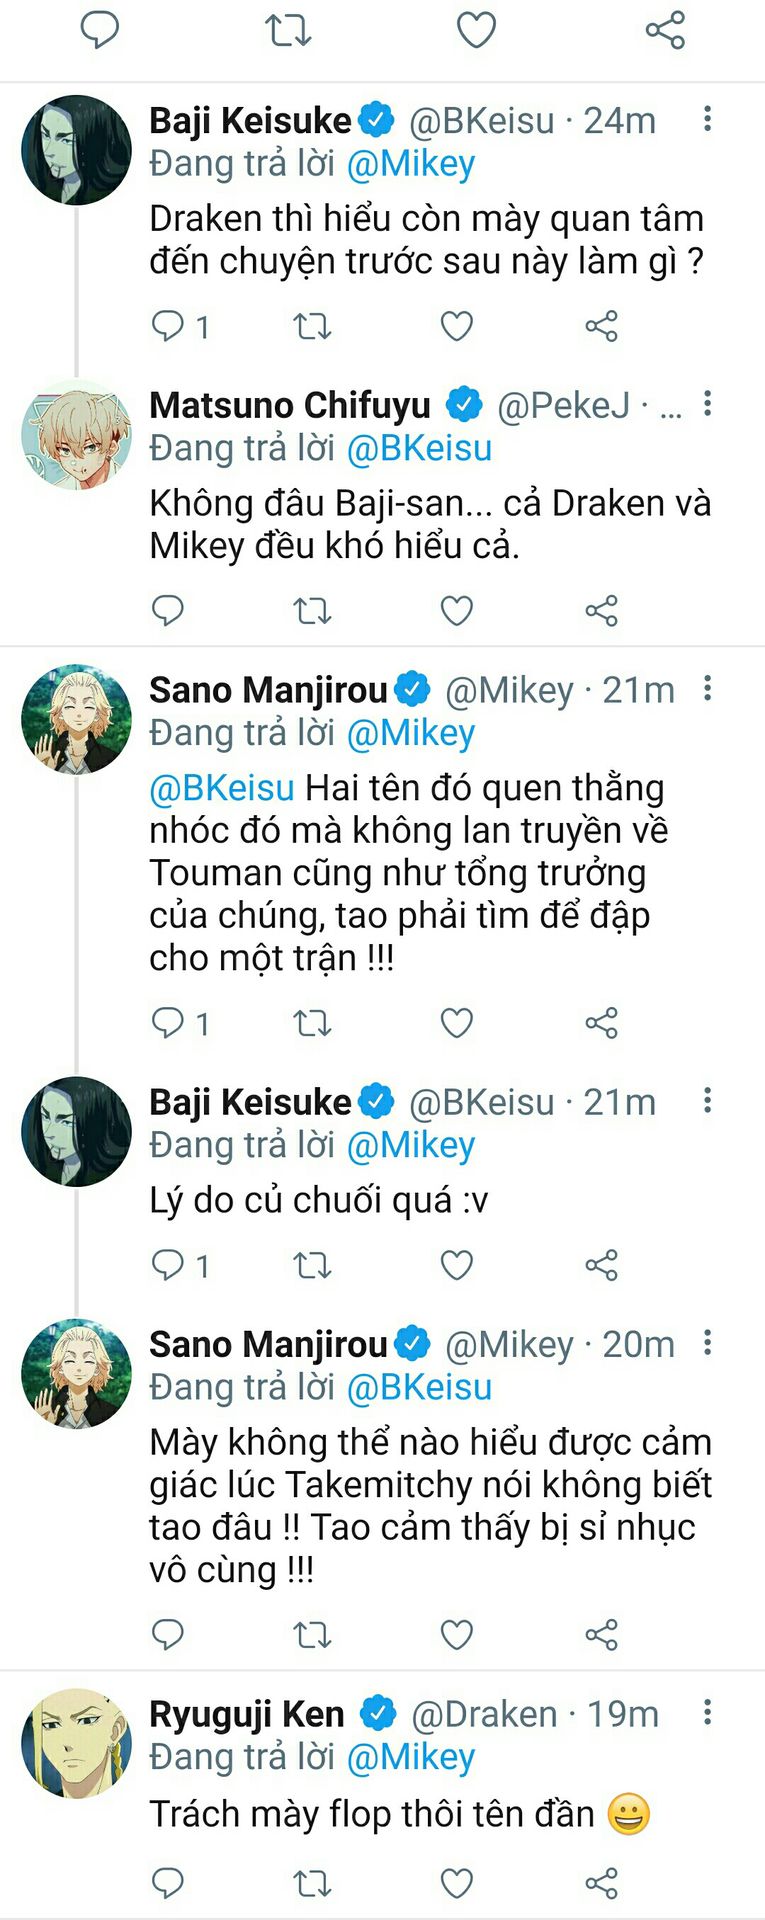The image size is (765, 1920).
Task: Share Baji Keisuke's 24m tweet
Action: click(x=601, y=326)
